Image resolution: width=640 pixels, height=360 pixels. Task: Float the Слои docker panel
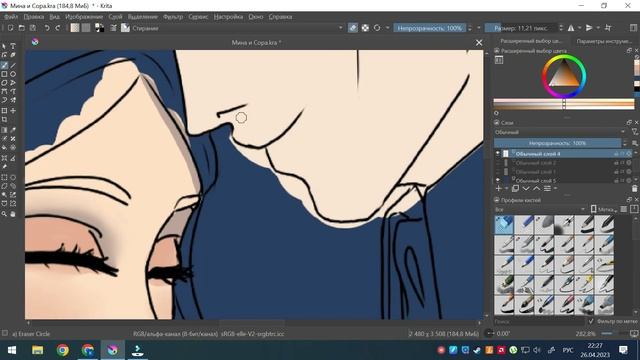(629, 122)
